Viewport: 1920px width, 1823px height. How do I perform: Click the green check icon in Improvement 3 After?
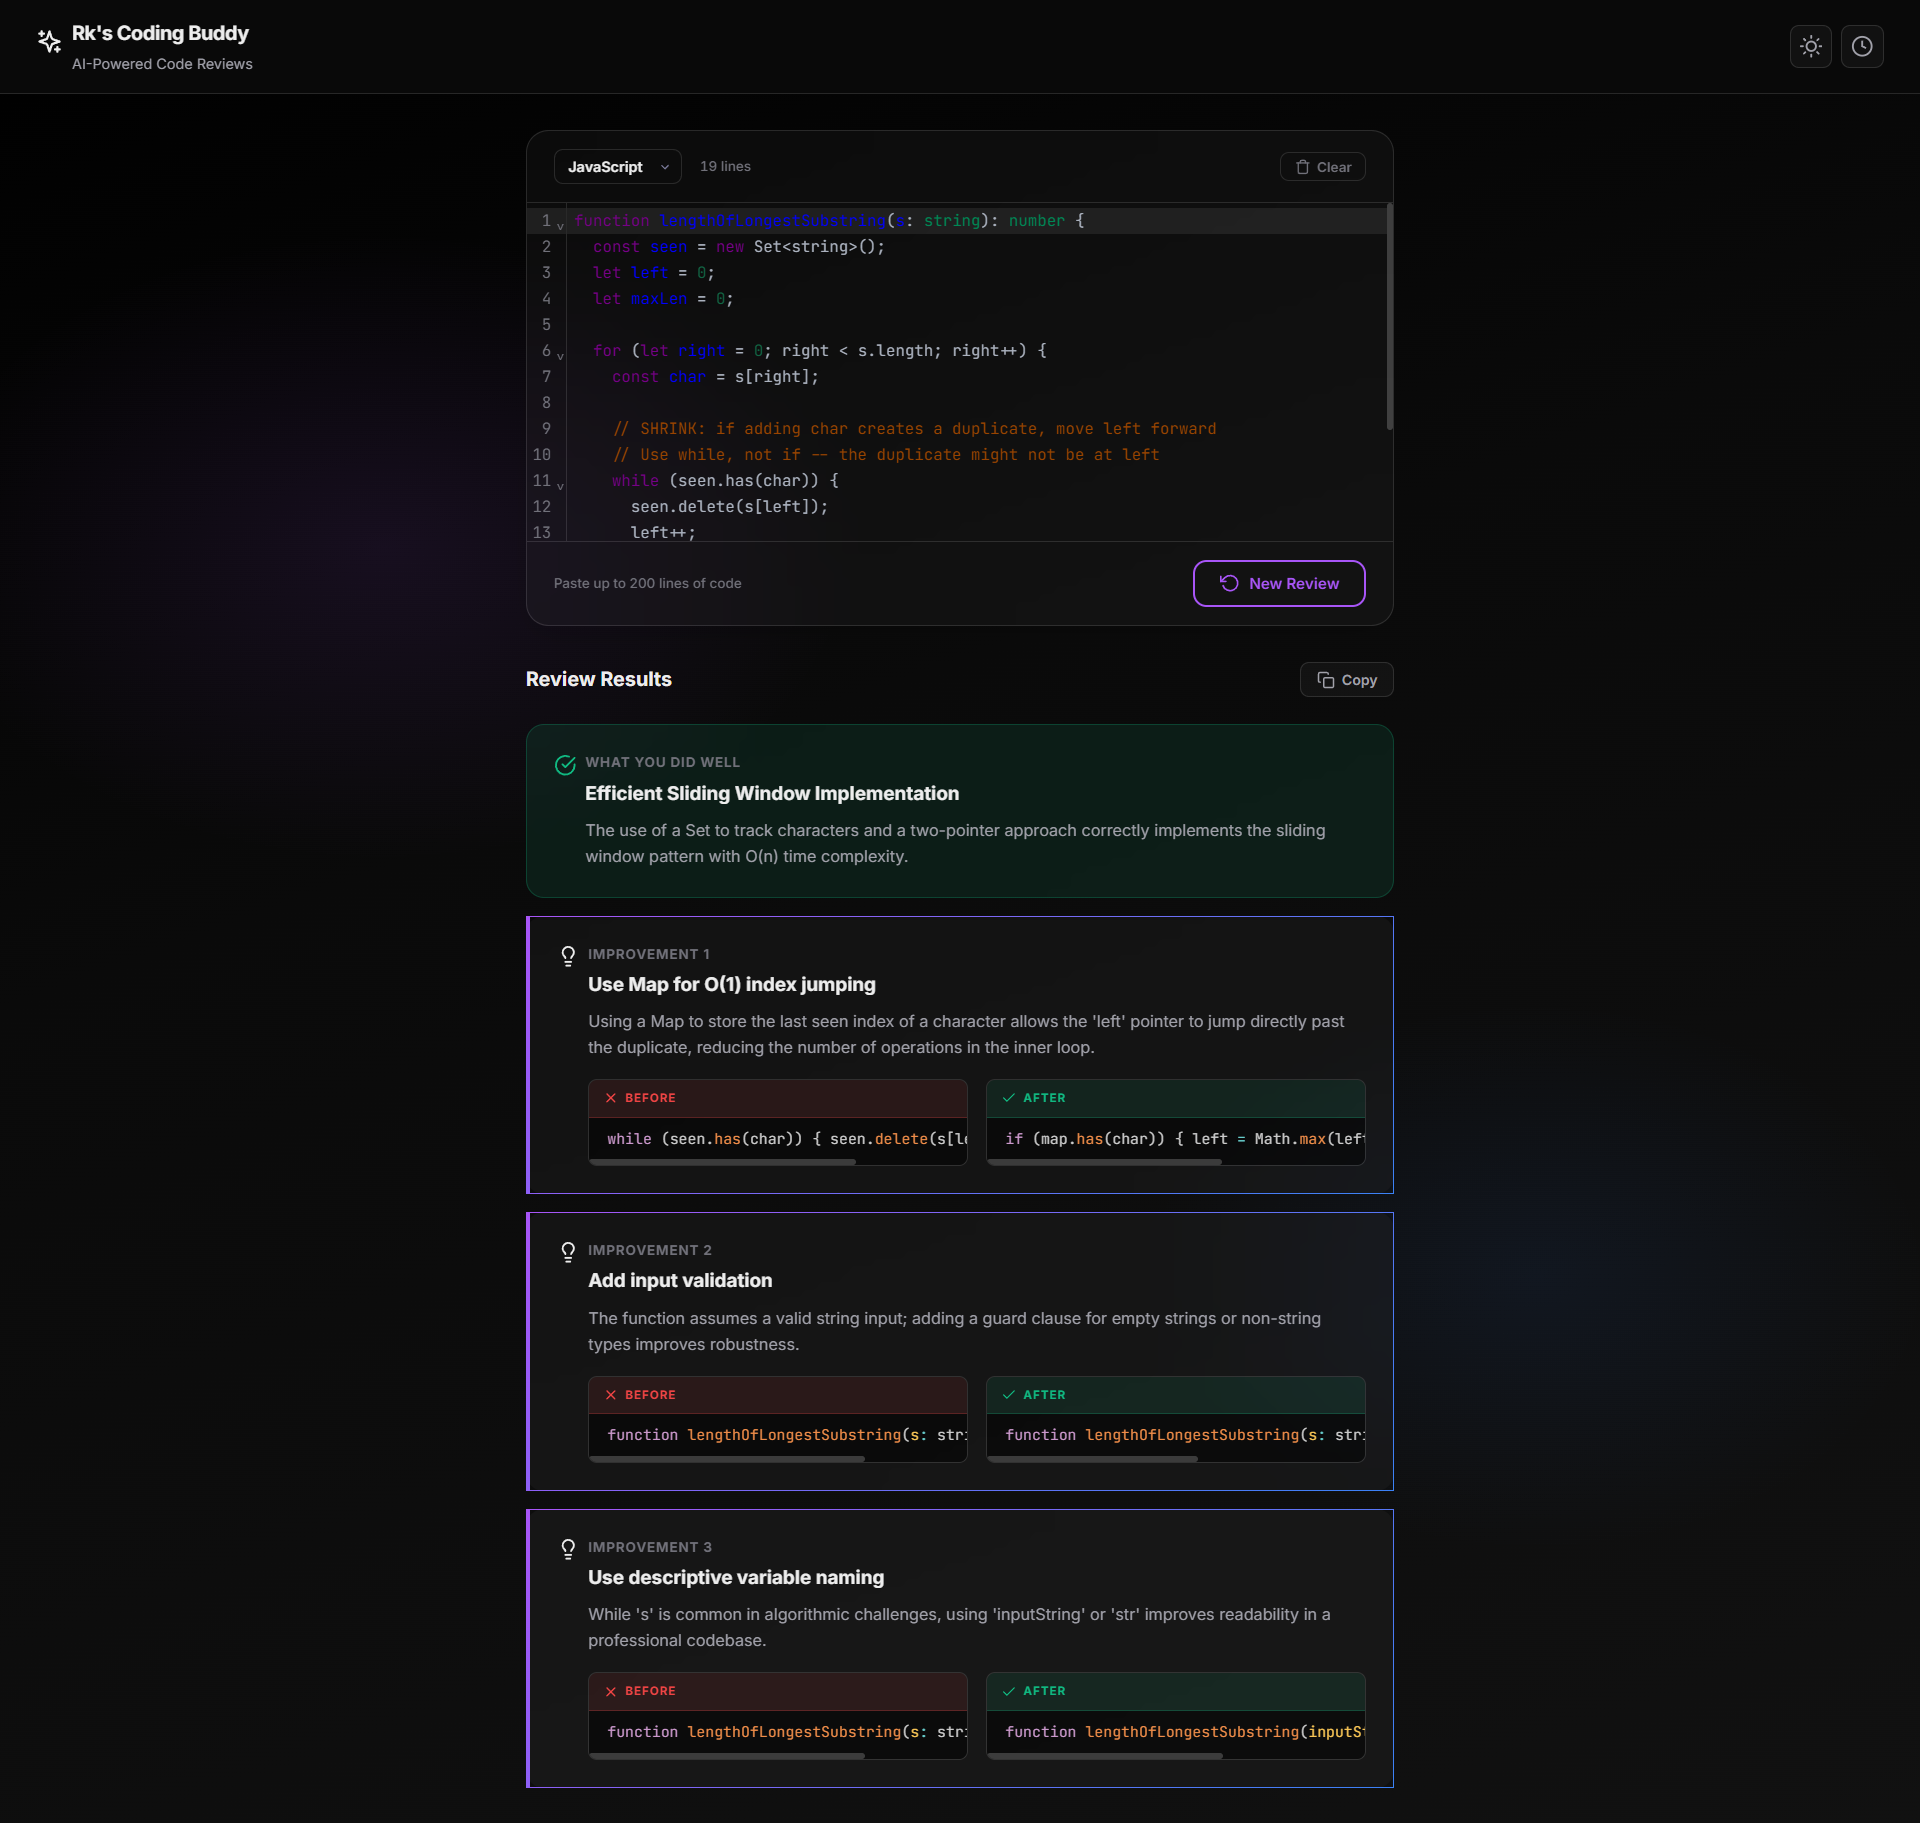click(x=1009, y=1691)
